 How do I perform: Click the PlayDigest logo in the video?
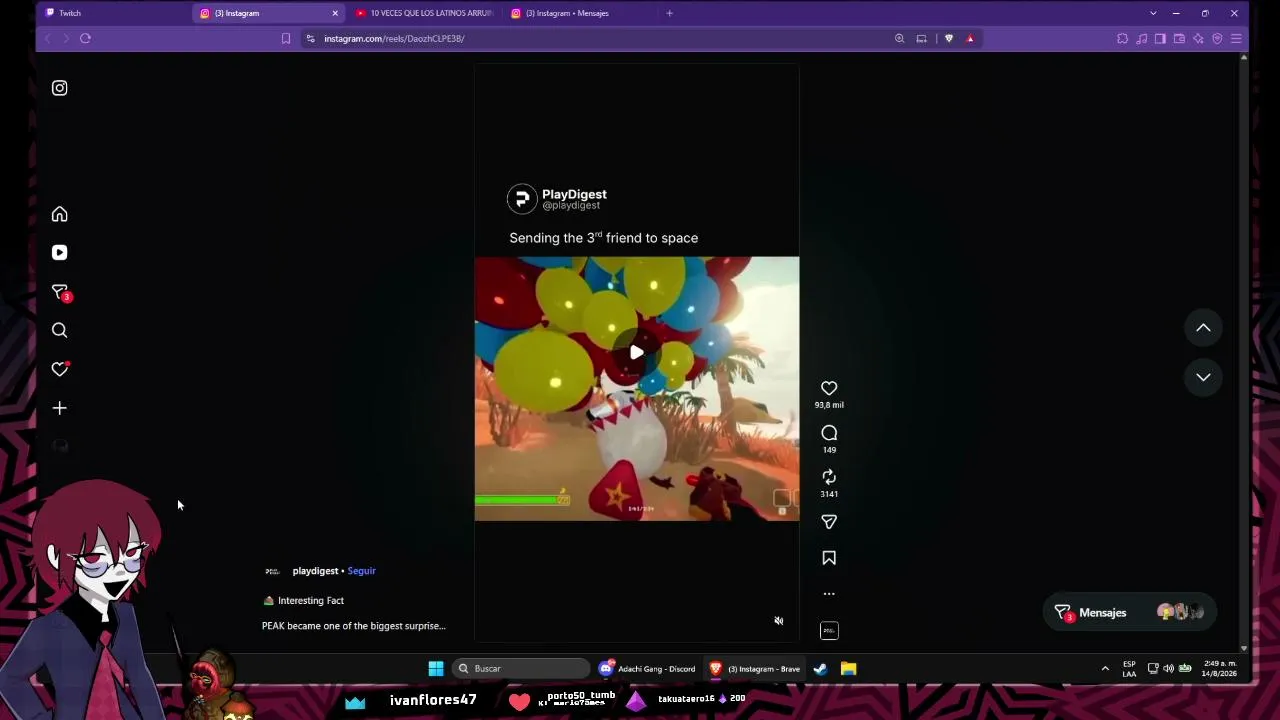pos(522,199)
